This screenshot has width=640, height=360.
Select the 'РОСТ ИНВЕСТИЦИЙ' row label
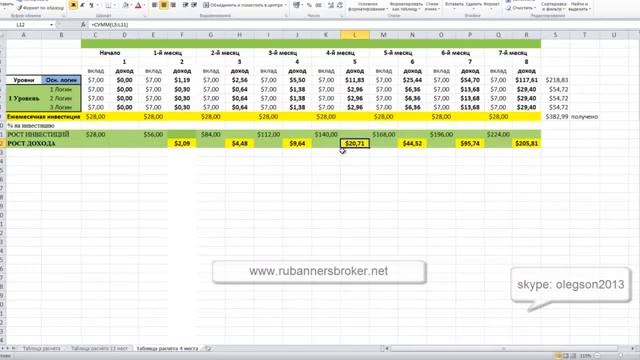(x=38, y=134)
